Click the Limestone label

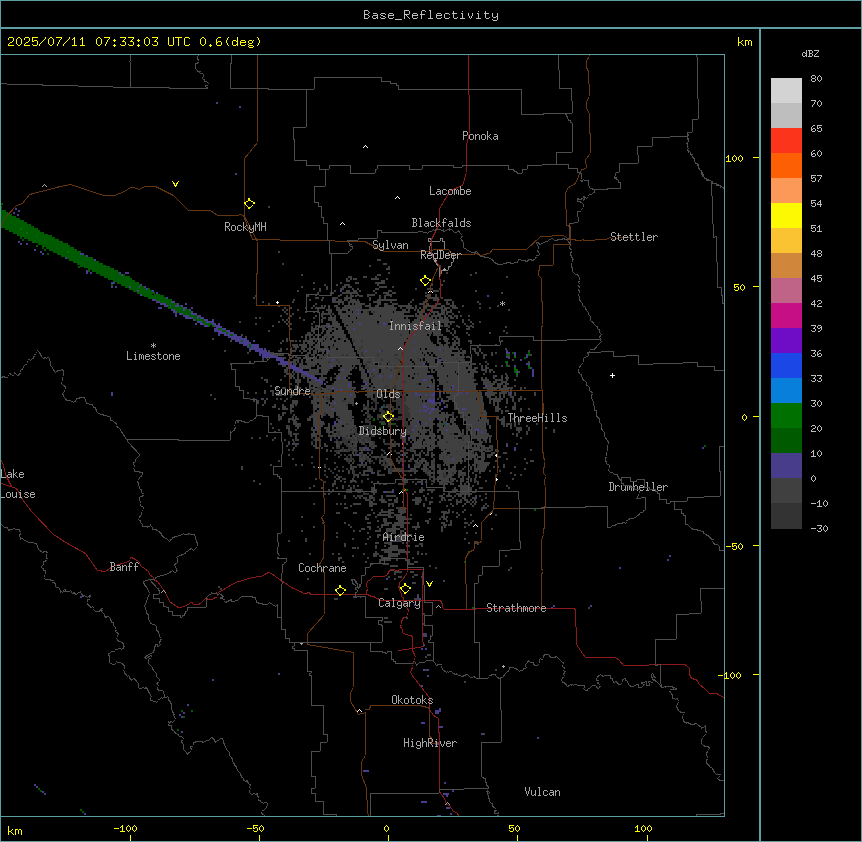[153, 356]
